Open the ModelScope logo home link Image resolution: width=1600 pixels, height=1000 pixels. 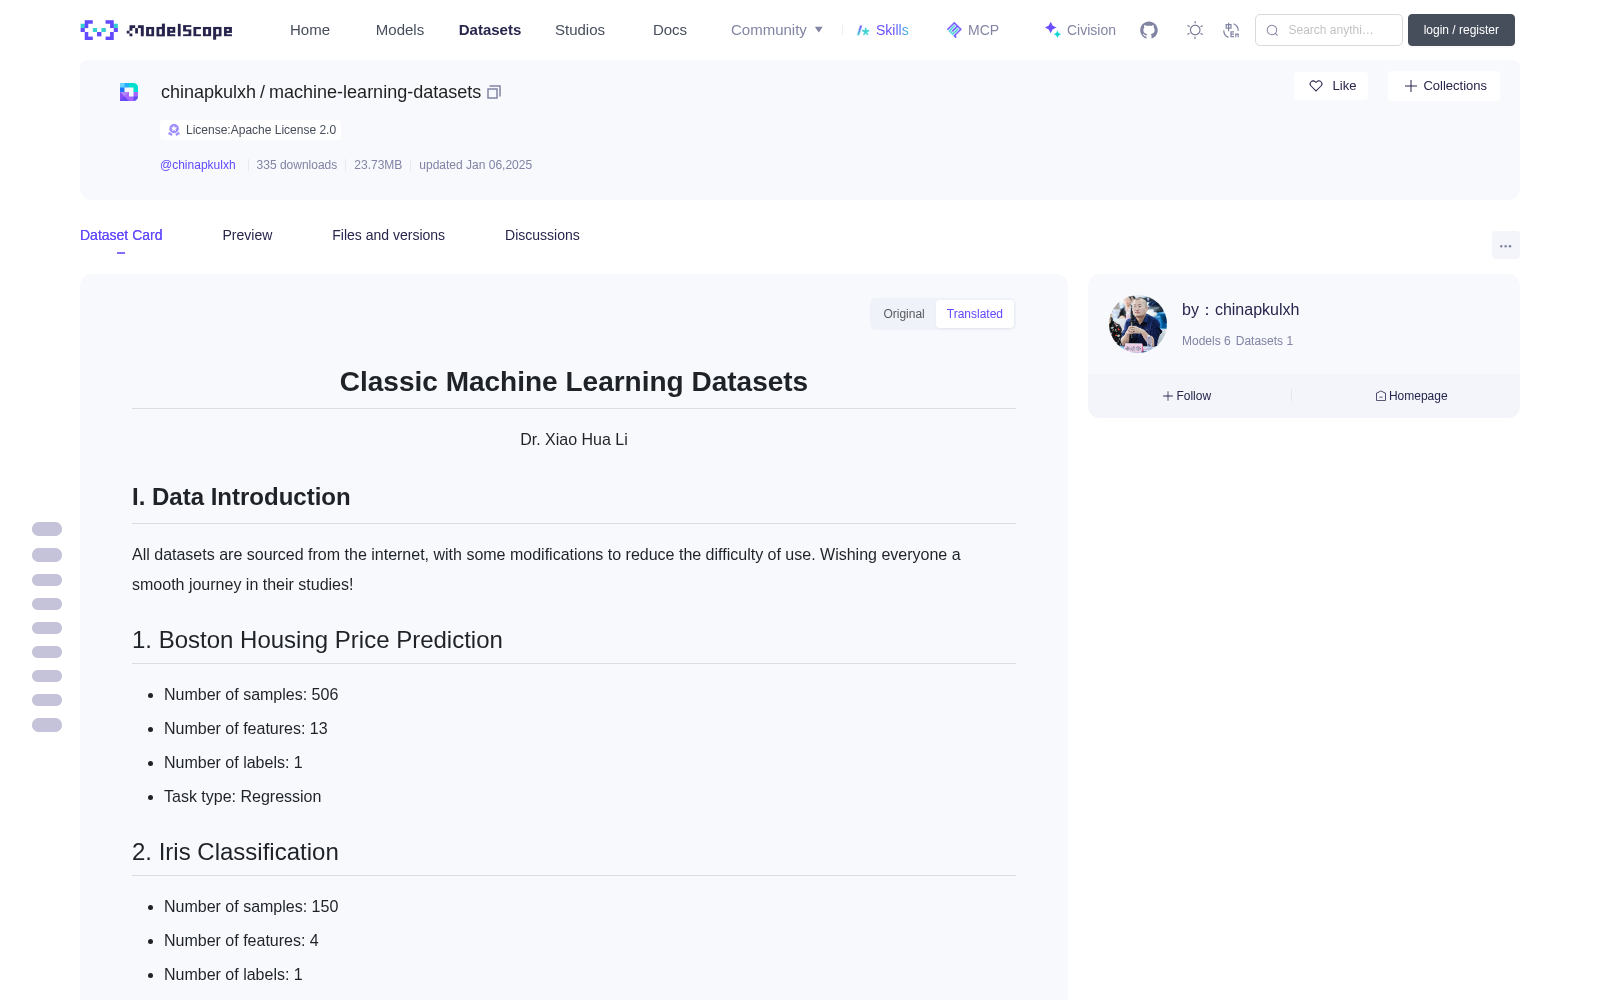click(x=157, y=30)
